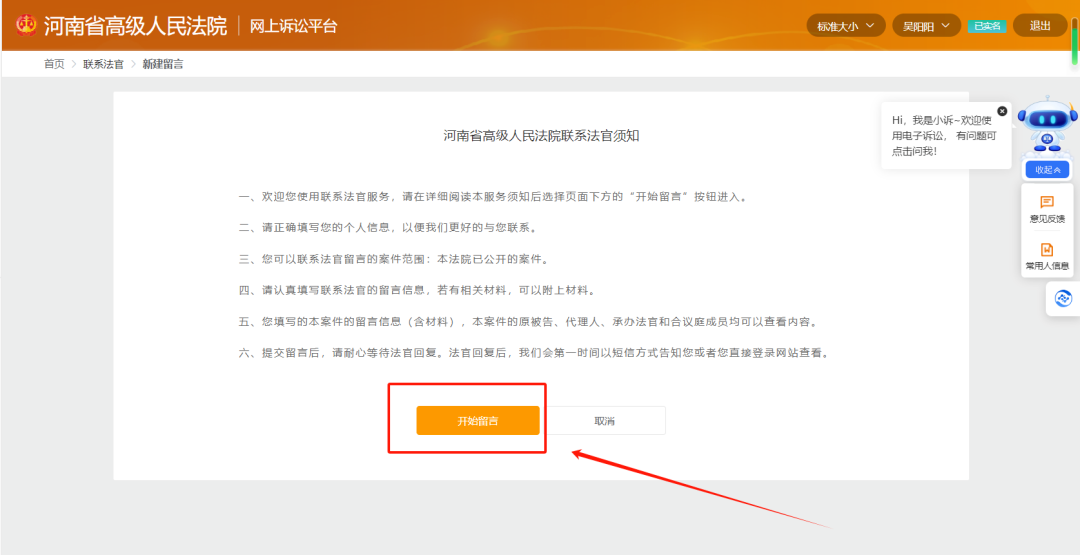
Task: Click the 联系法官须知 notice heading
Action: point(541,136)
